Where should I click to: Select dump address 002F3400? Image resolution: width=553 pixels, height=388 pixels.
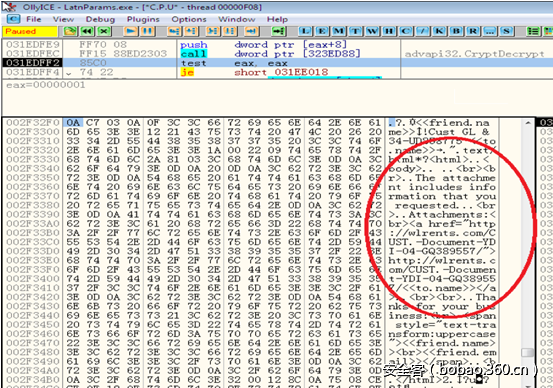[x=33, y=279]
